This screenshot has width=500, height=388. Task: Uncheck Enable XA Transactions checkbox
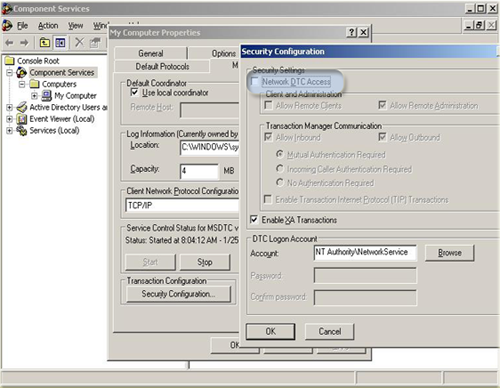[254, 219]
